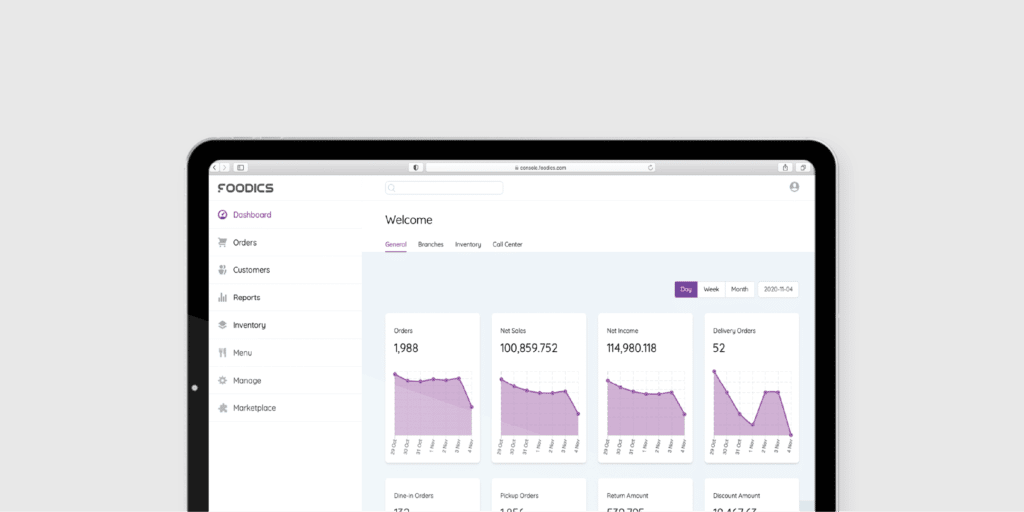Open the Call Center tab
The width and height of the screenshot is (1024, 512).
507,244
